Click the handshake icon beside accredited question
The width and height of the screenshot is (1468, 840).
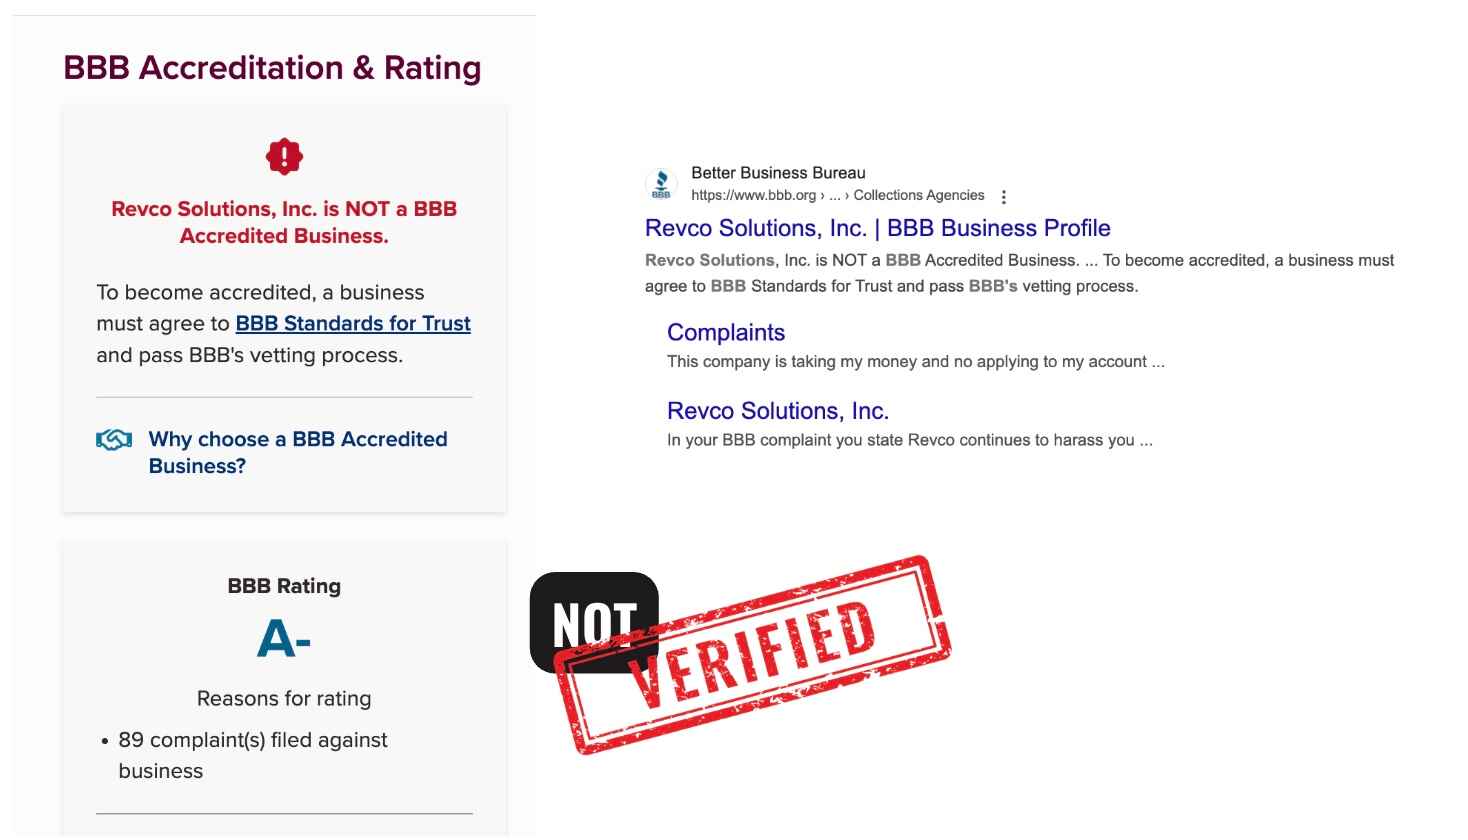click(x=114, y=440)
